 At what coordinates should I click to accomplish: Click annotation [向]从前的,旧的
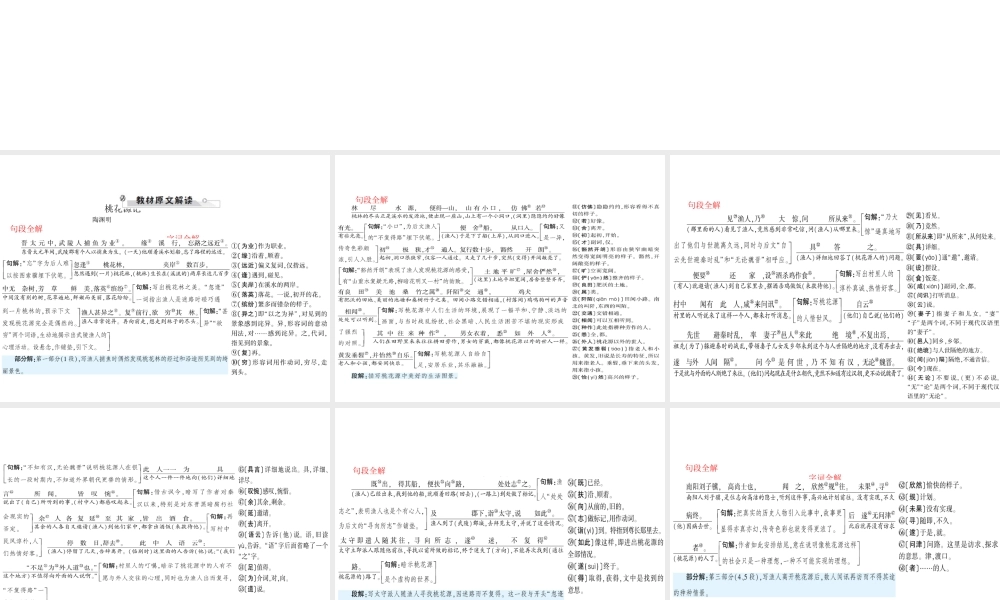pos(596,507)
